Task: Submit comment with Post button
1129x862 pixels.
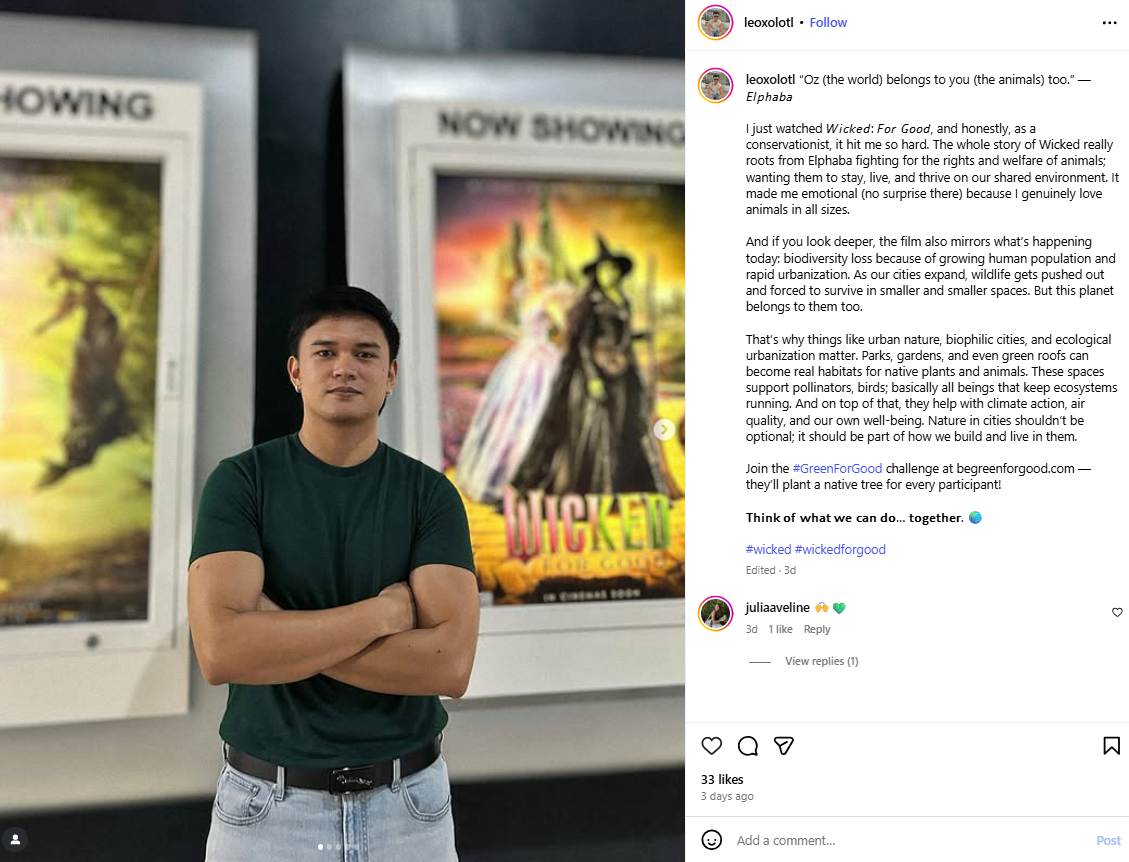Action: (1108, 840)
